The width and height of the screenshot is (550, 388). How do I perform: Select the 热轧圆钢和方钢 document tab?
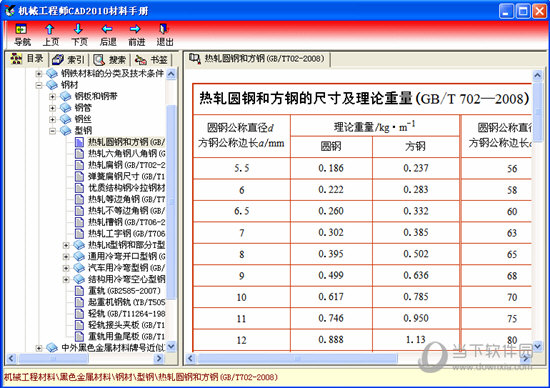256,59
